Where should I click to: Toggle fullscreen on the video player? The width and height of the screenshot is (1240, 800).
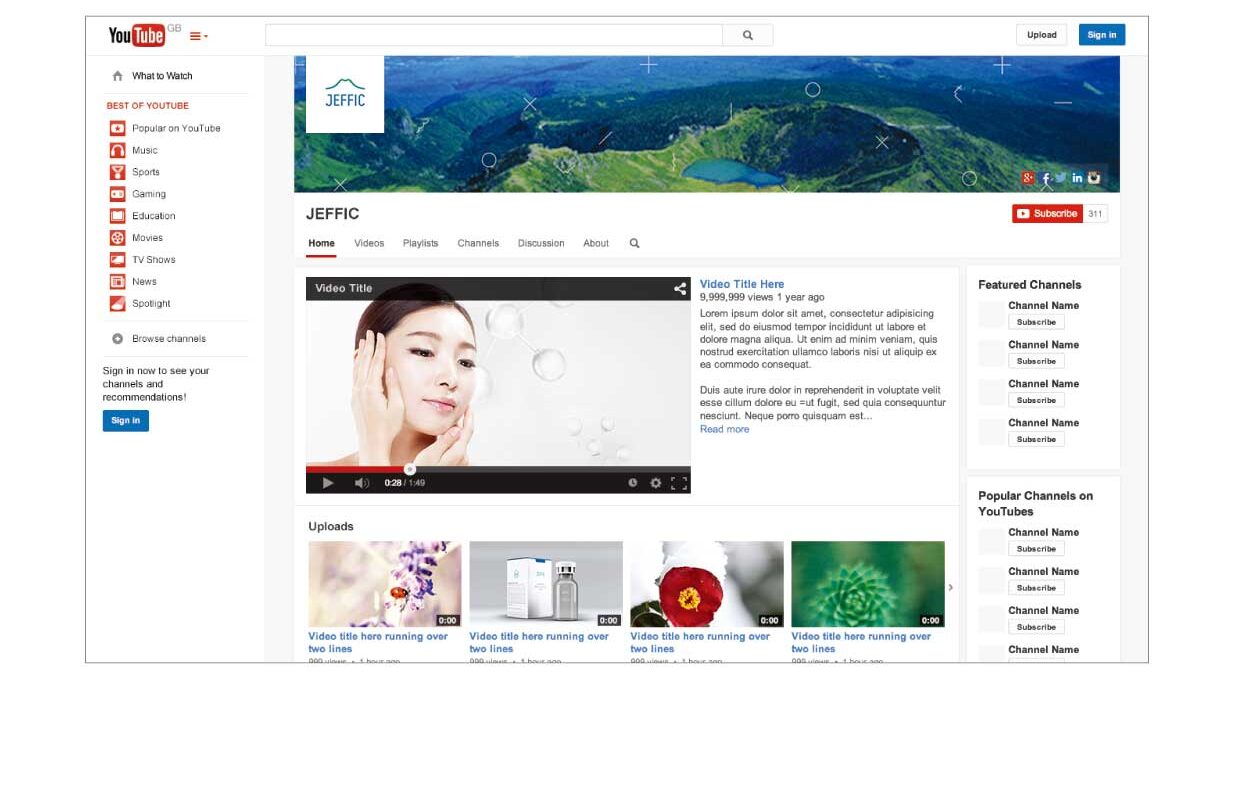click(x=679, y=483)
